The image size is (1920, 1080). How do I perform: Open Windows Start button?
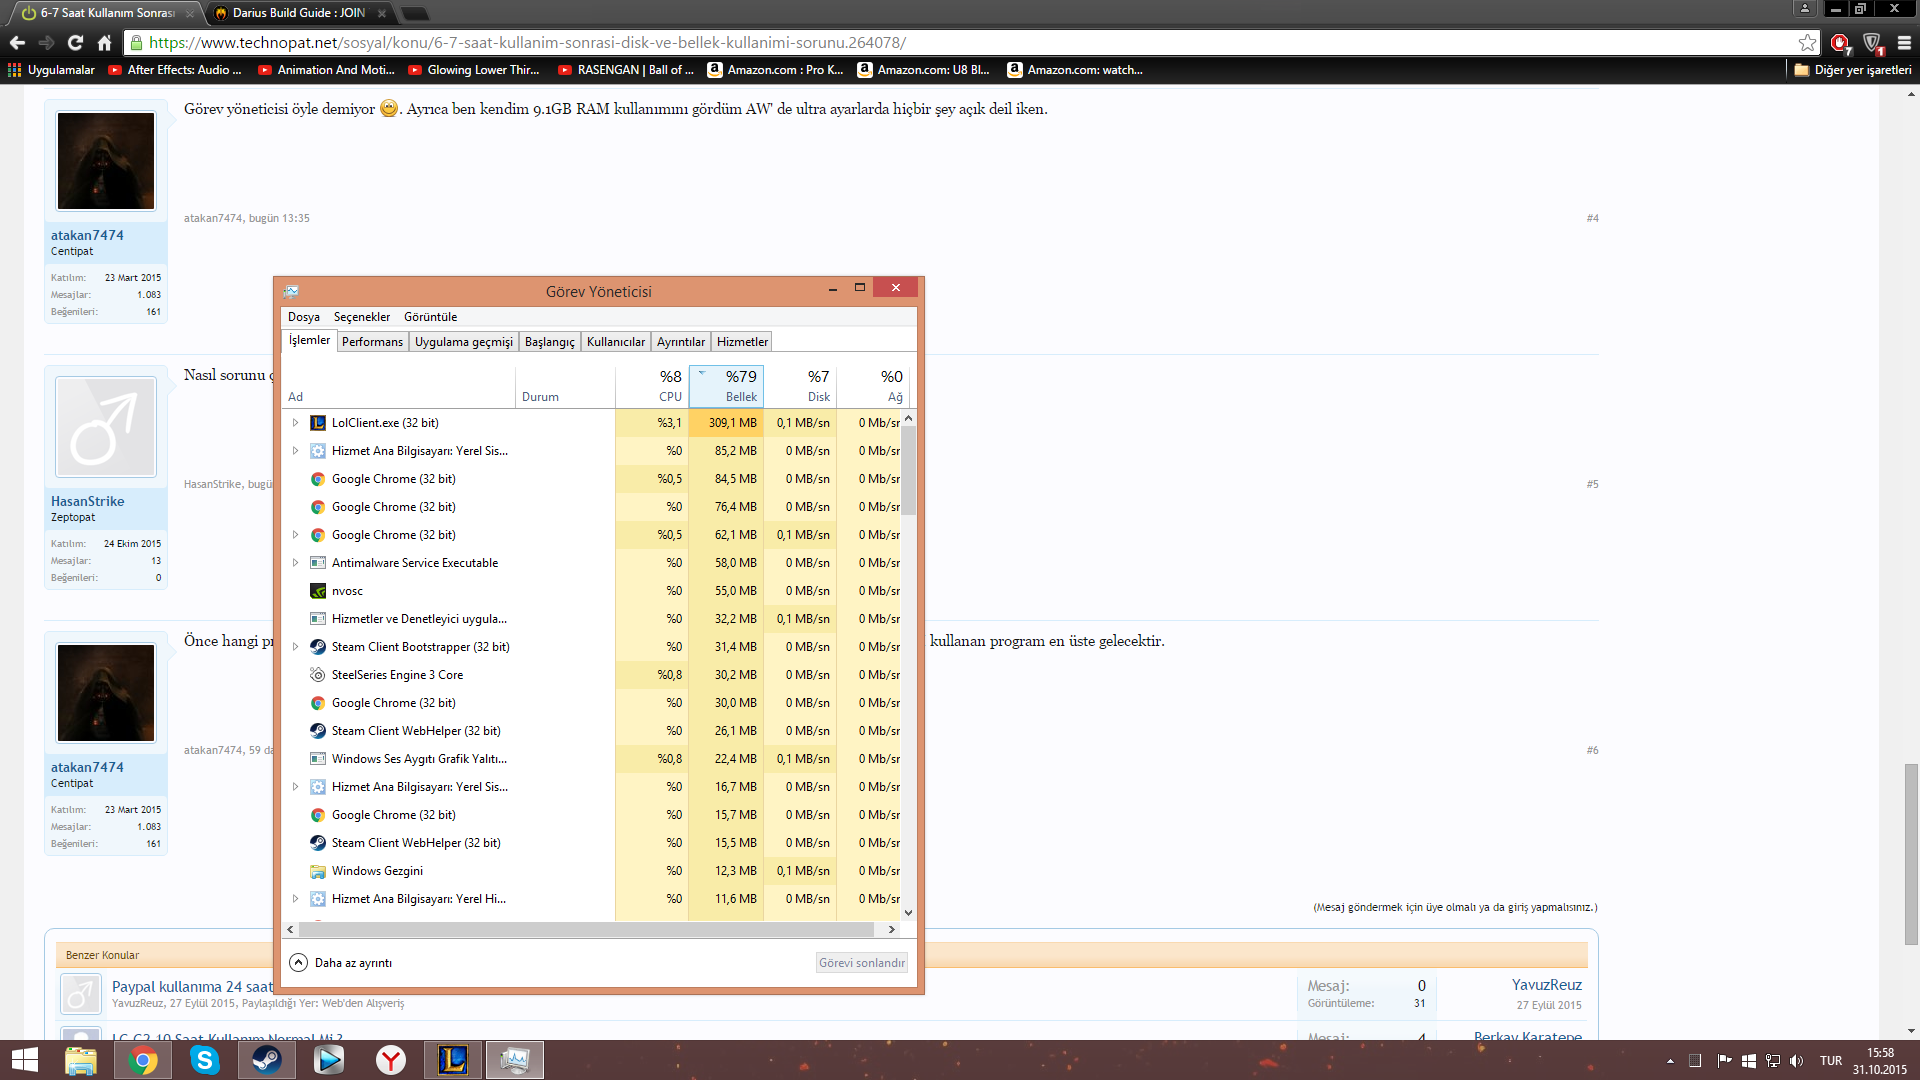[x=24, y=1060]
